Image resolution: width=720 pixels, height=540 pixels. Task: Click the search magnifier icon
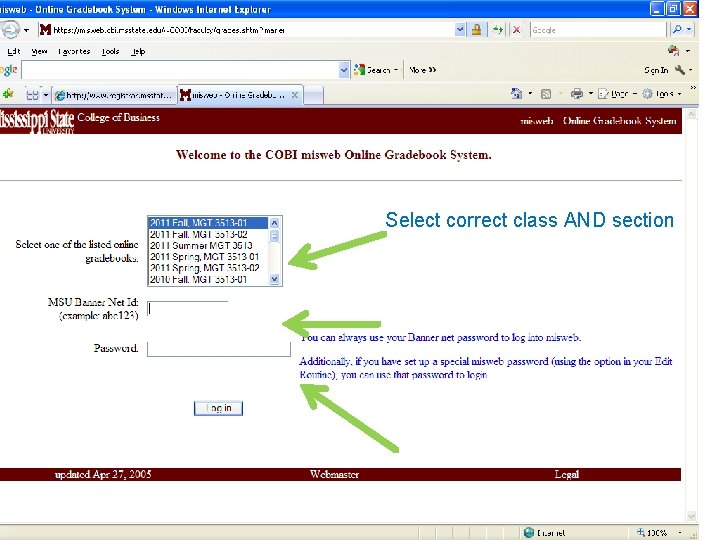tap(677, 30)
